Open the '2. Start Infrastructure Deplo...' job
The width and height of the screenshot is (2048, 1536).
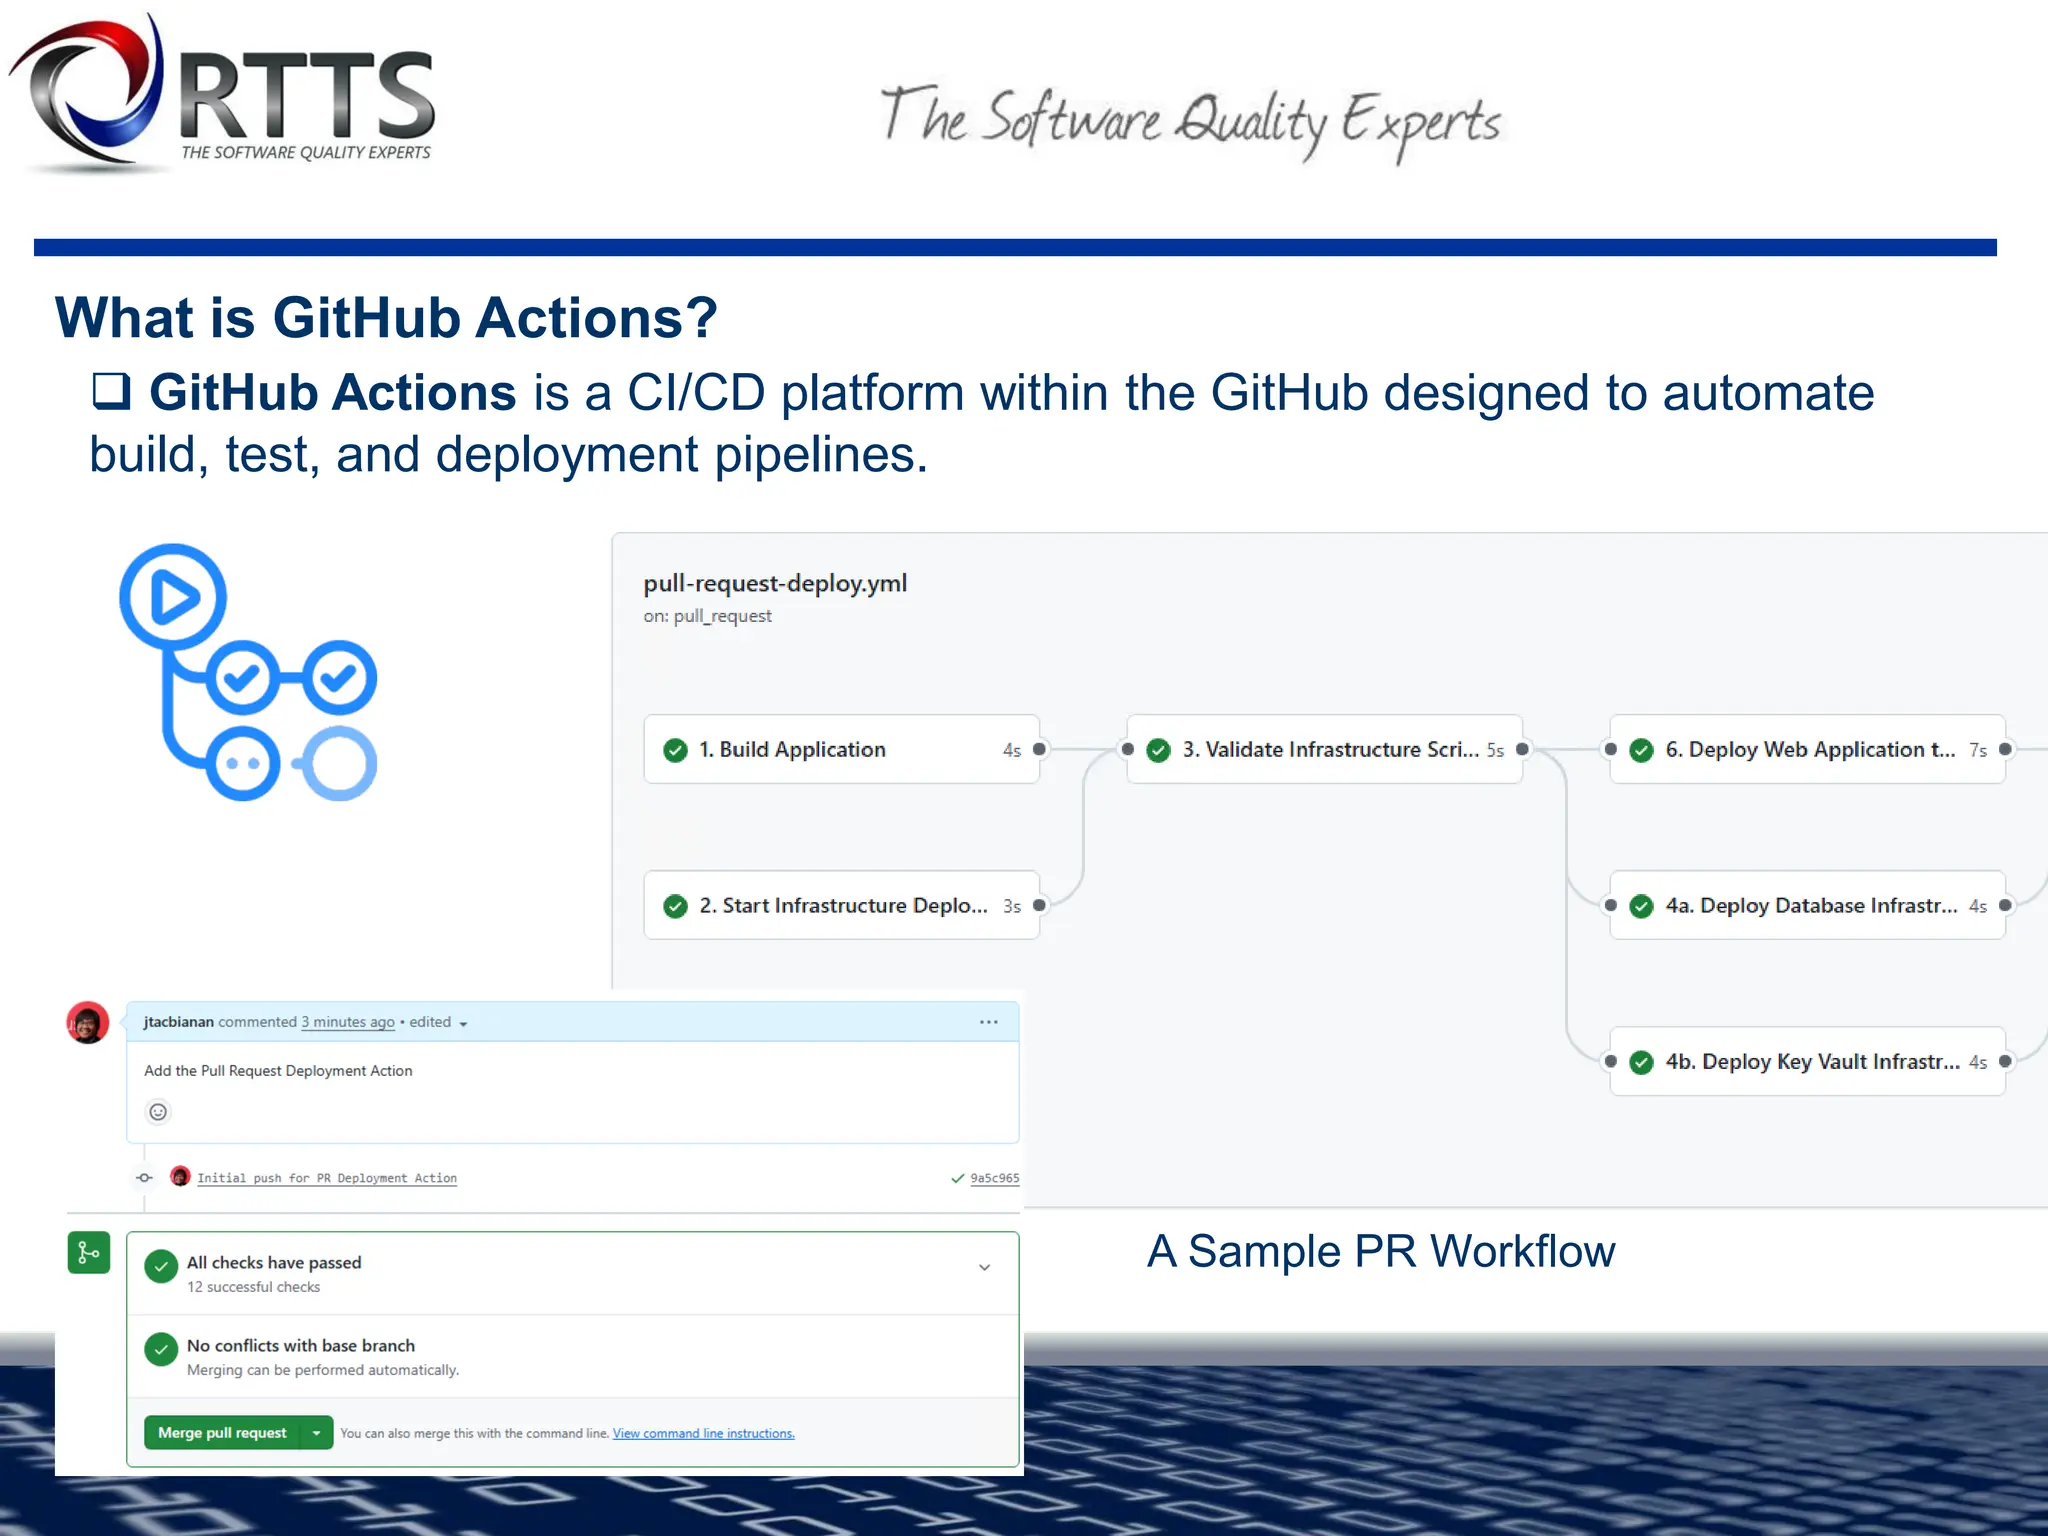tap(842, 905)
